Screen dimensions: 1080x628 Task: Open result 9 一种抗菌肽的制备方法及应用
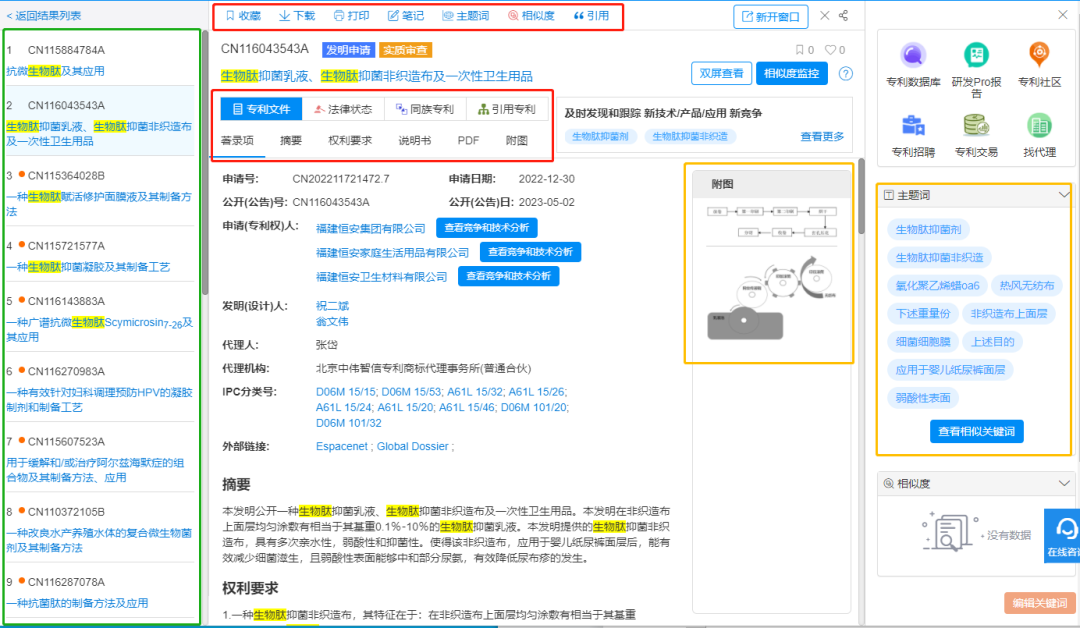77,603
